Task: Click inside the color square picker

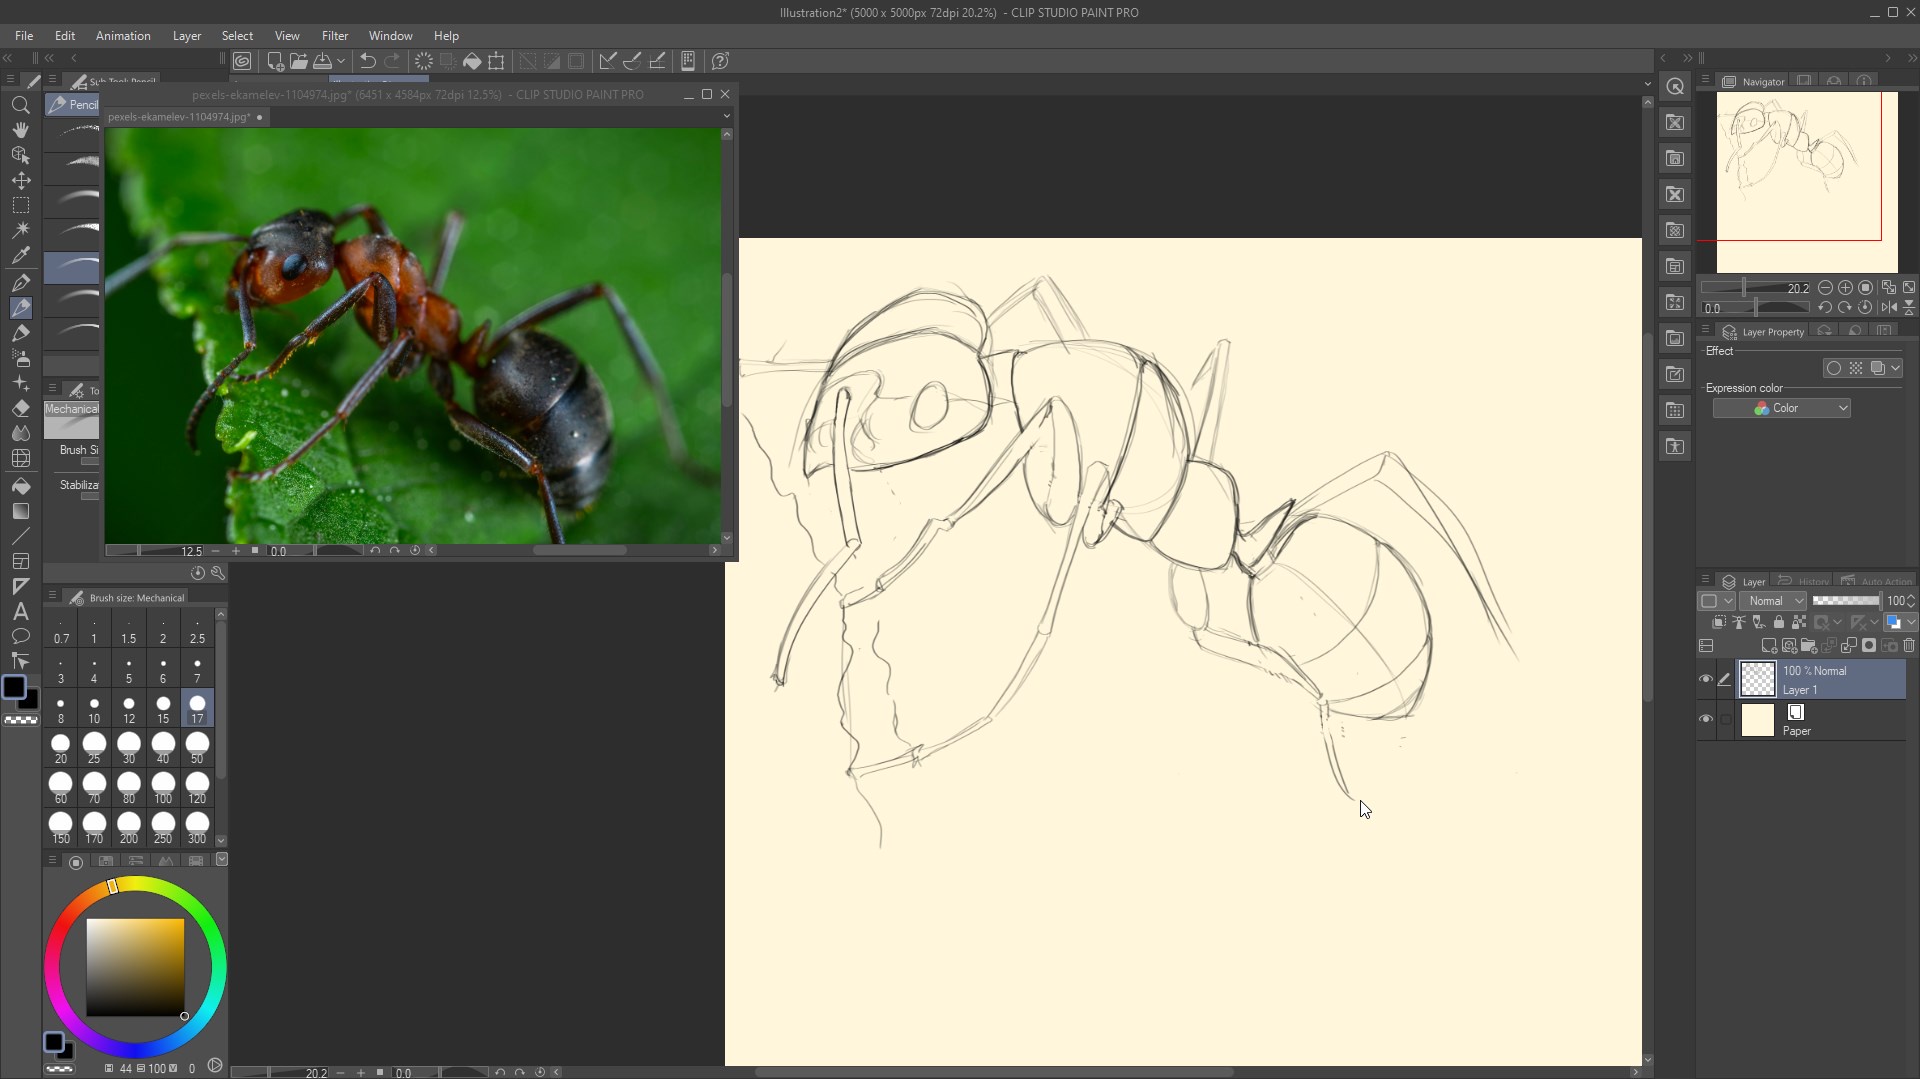Action: click(135, 967)
